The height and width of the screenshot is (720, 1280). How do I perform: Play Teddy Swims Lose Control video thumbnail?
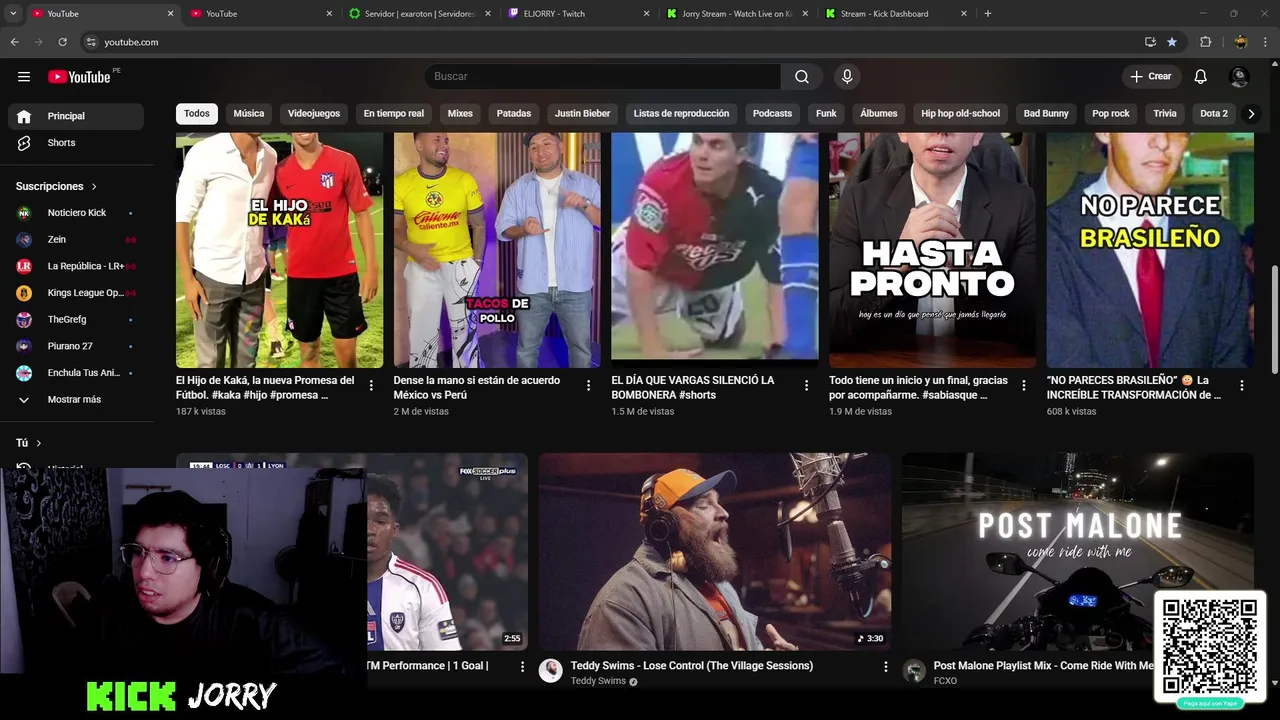point(714,552)
